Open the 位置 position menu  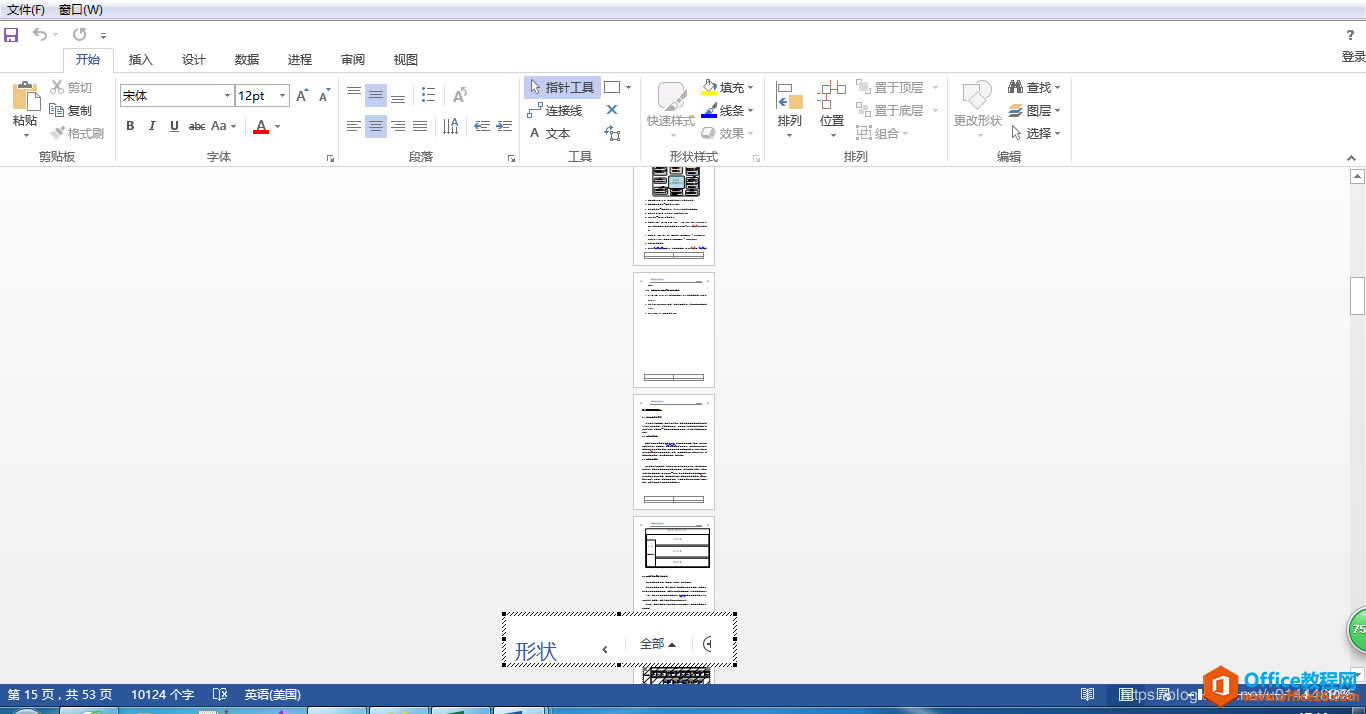pos(832,110)
